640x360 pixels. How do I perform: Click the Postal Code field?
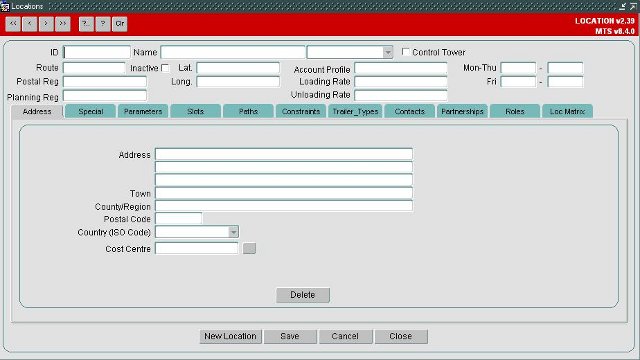[179, 218]
